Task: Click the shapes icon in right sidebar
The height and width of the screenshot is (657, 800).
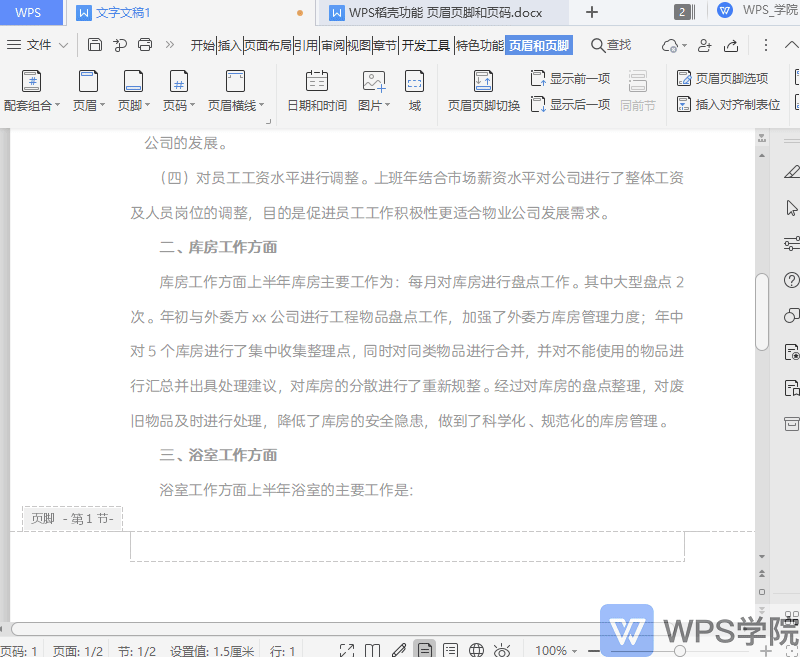Action: click(791, 316)
